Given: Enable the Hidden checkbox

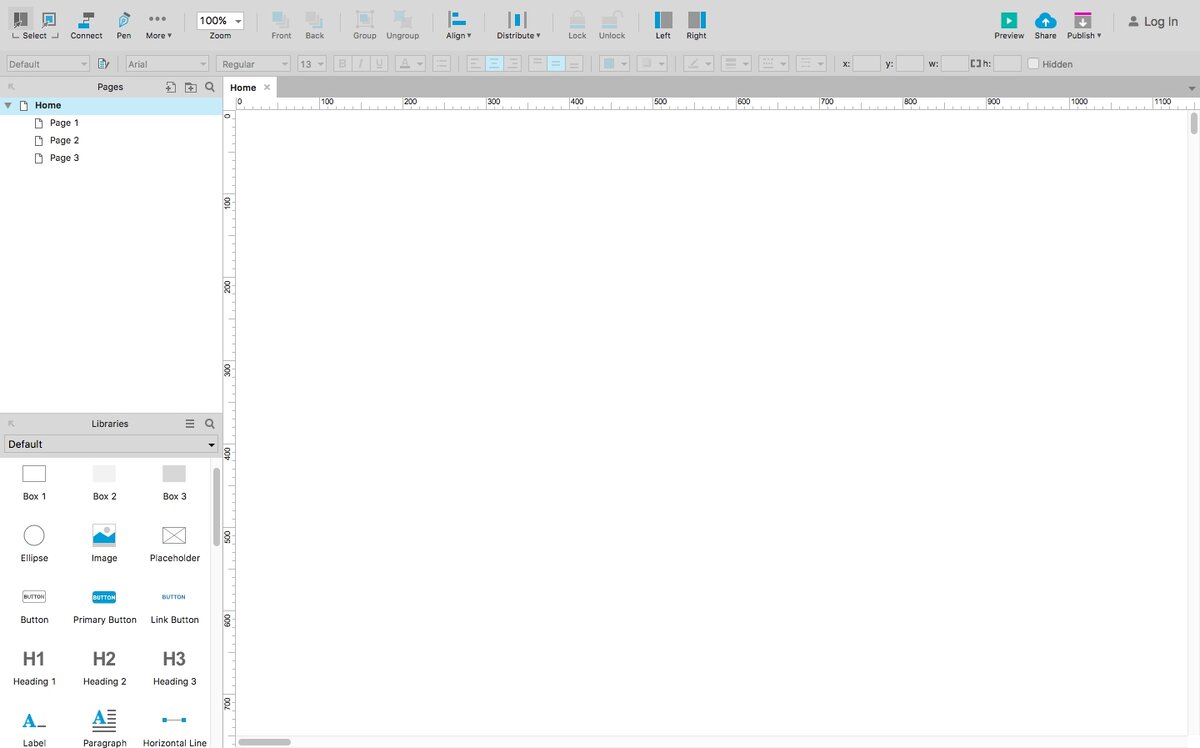Looking at the screenshot, I should 1033,64.
